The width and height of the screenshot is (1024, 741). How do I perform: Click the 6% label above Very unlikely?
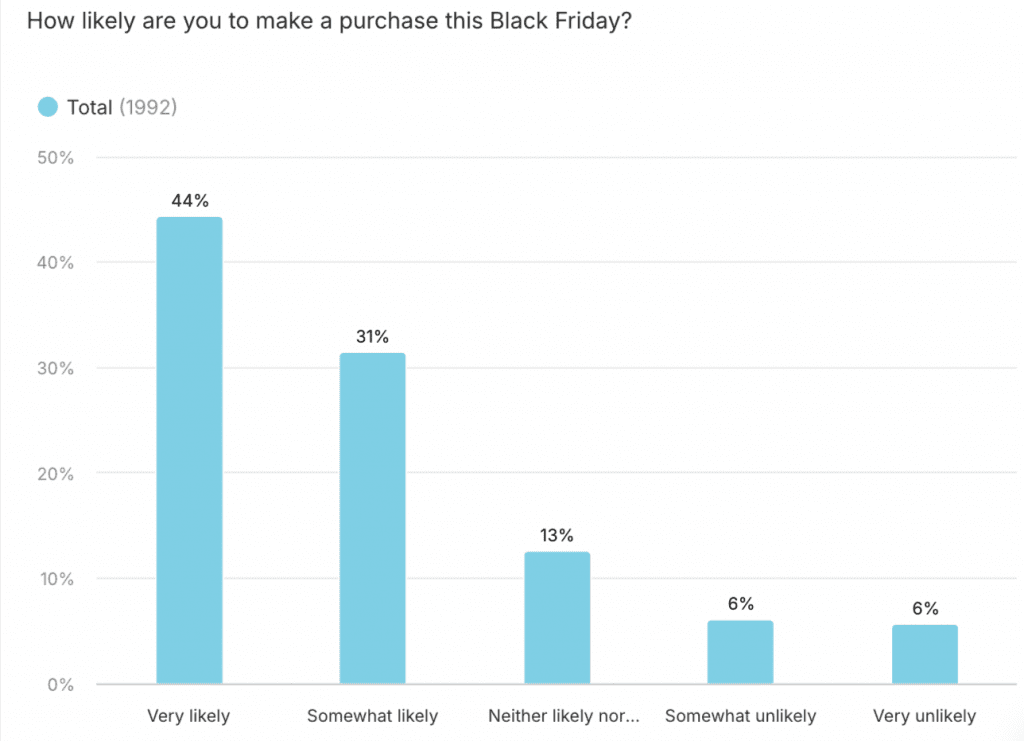[x=924, y=608]
